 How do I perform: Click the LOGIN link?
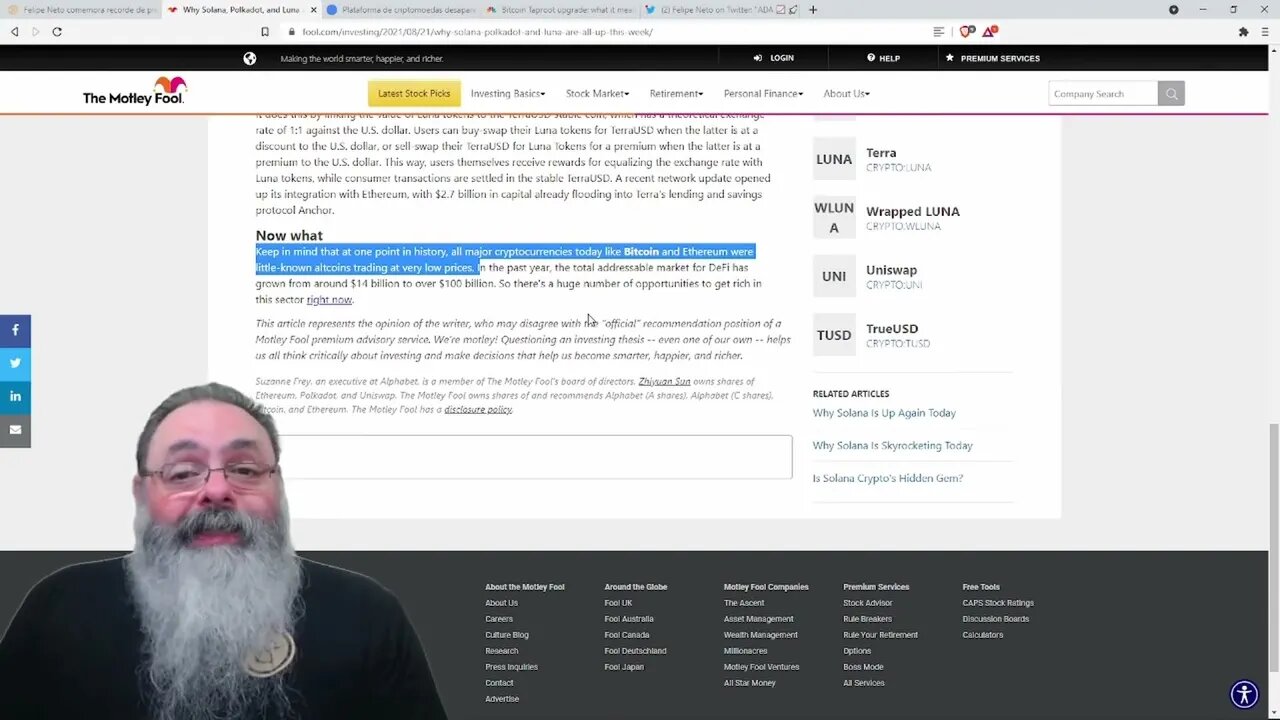coord(774,58)
